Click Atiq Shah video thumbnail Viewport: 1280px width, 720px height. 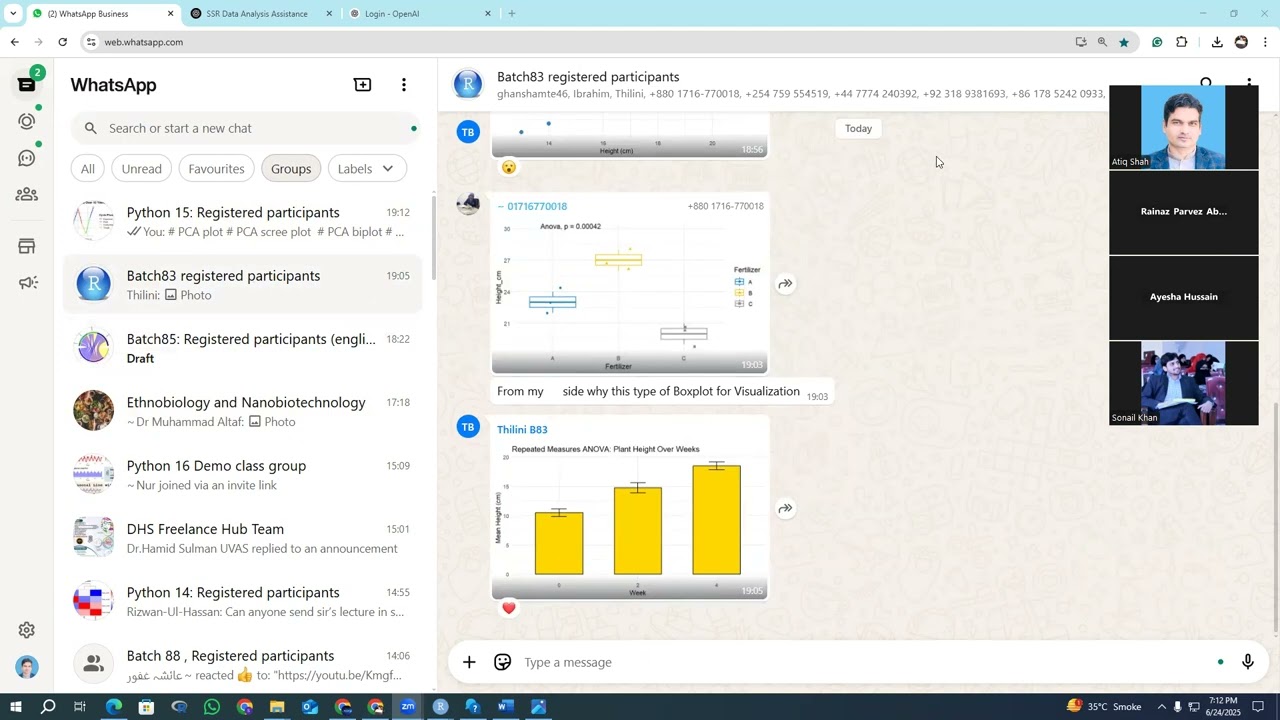pos(1184,127)
